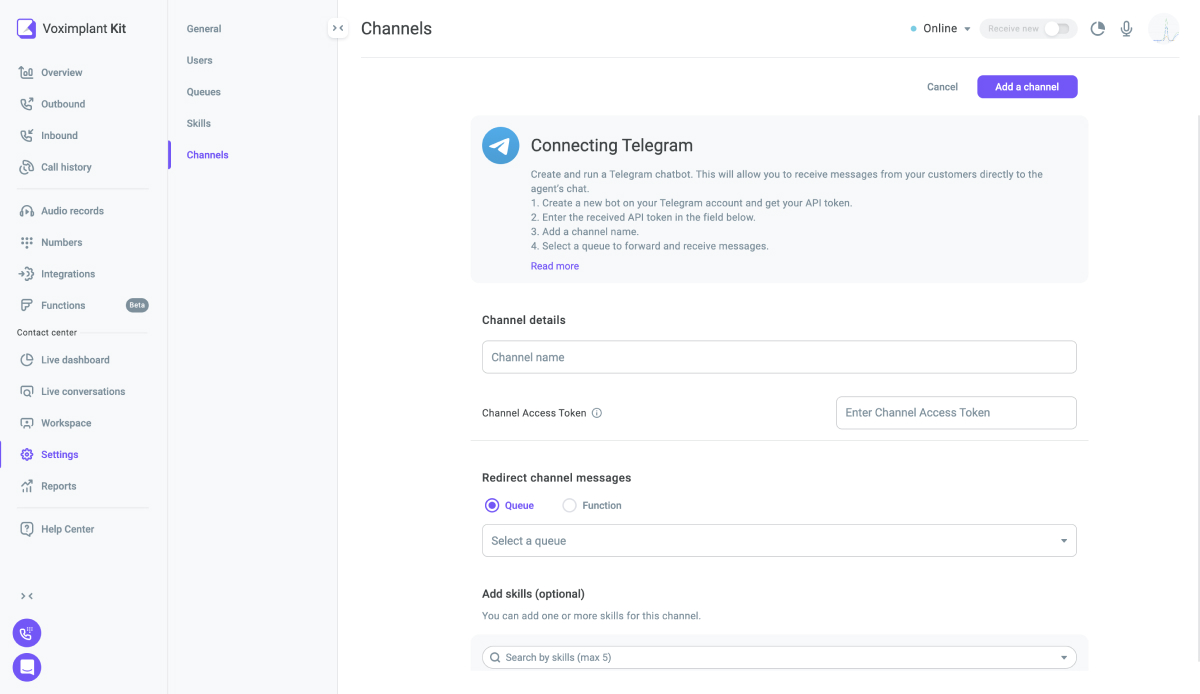This screenshot has width=1200, height=694.
Task: Click the Connecting Telegram heading
Action: click(612, 146)
